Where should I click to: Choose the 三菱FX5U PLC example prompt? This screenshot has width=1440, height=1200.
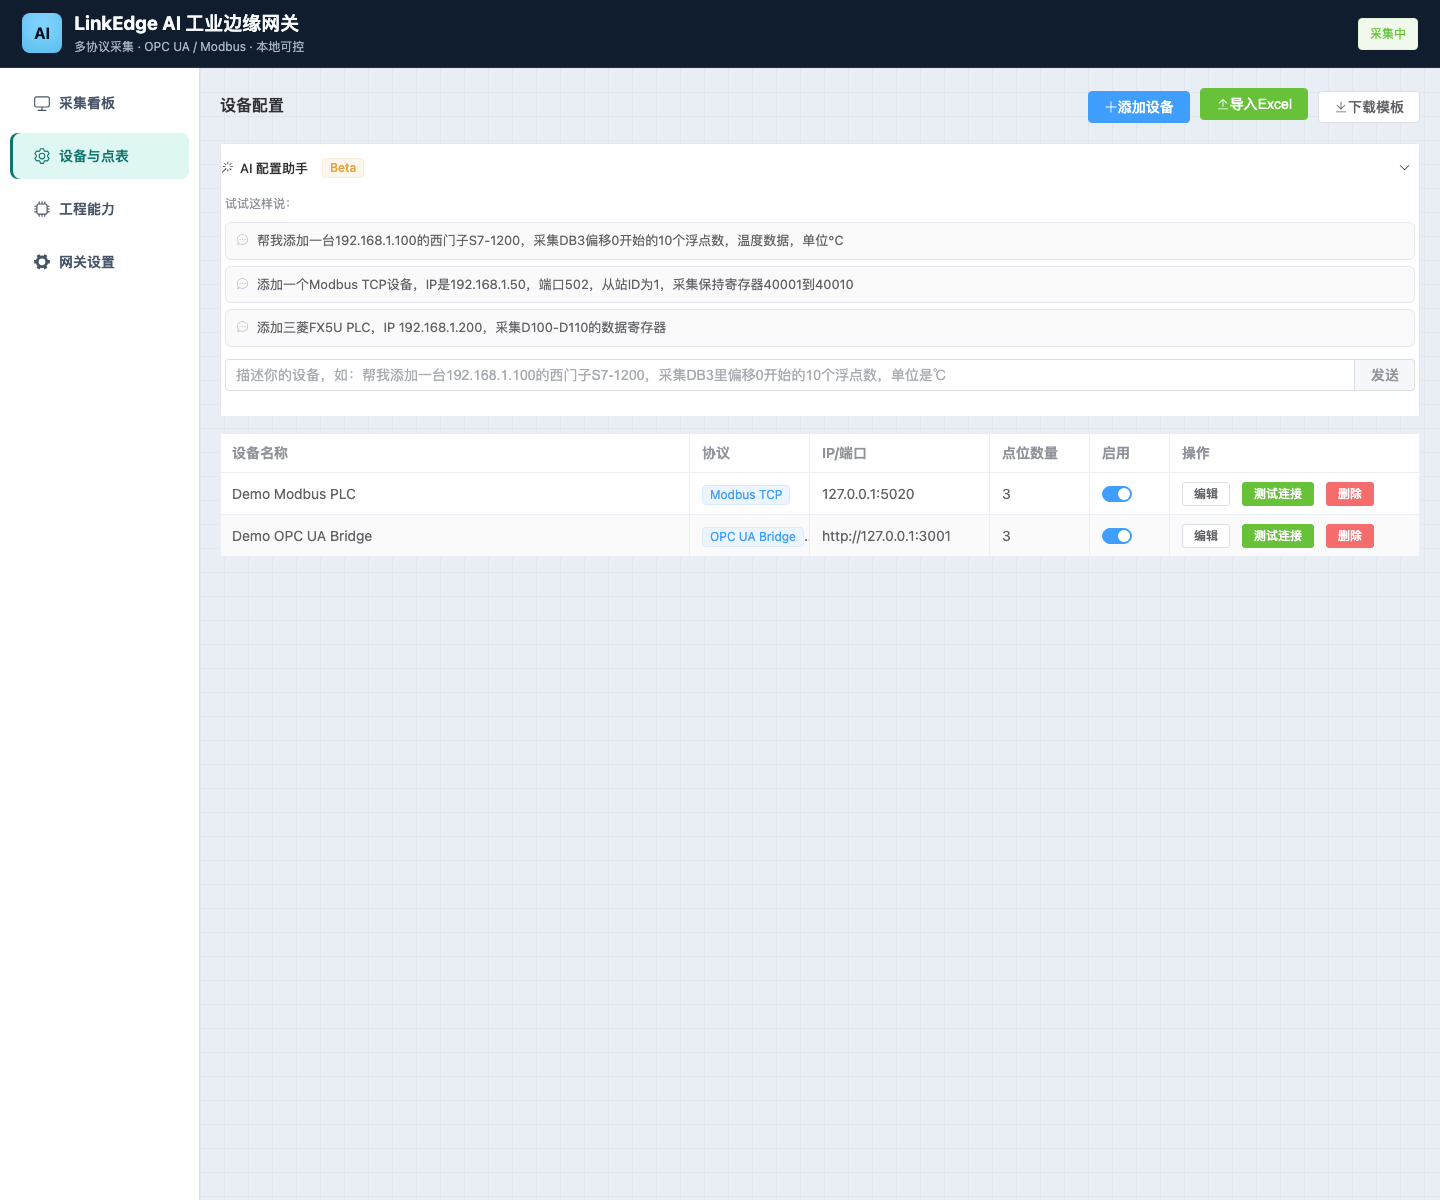tap(820, 328)
